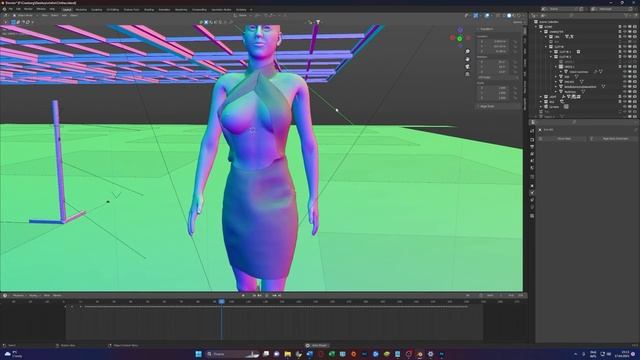The image size is (640, 360).
Task: Open the viewport shading options dropdown arrow
Action: click(x=524, y=16)
